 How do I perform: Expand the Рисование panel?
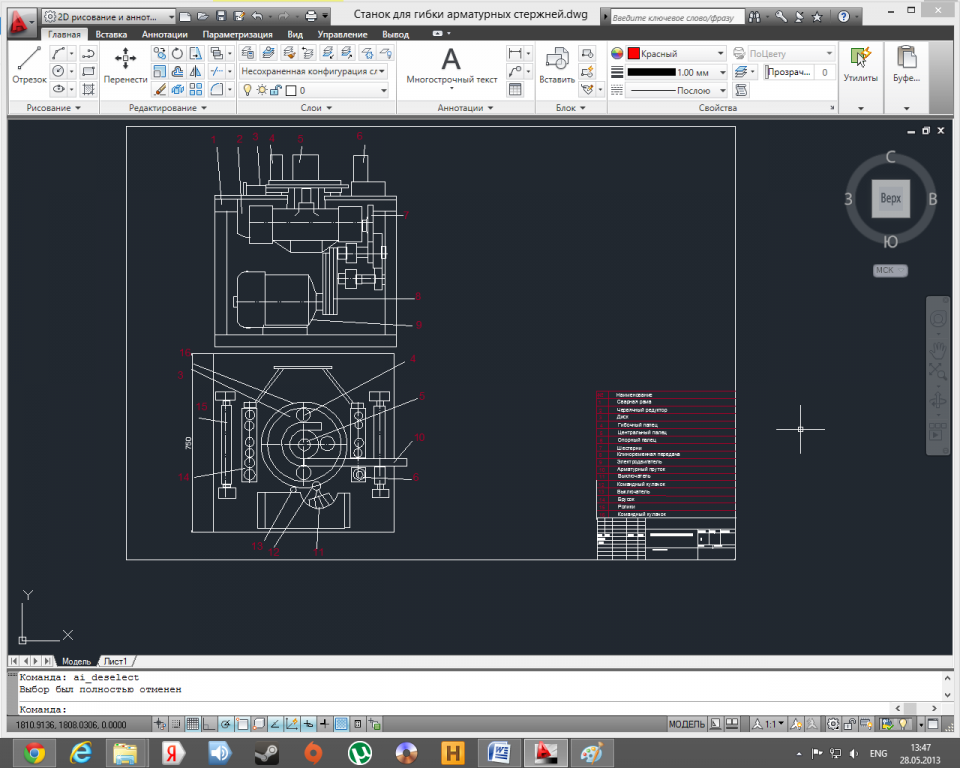[53, 108]
